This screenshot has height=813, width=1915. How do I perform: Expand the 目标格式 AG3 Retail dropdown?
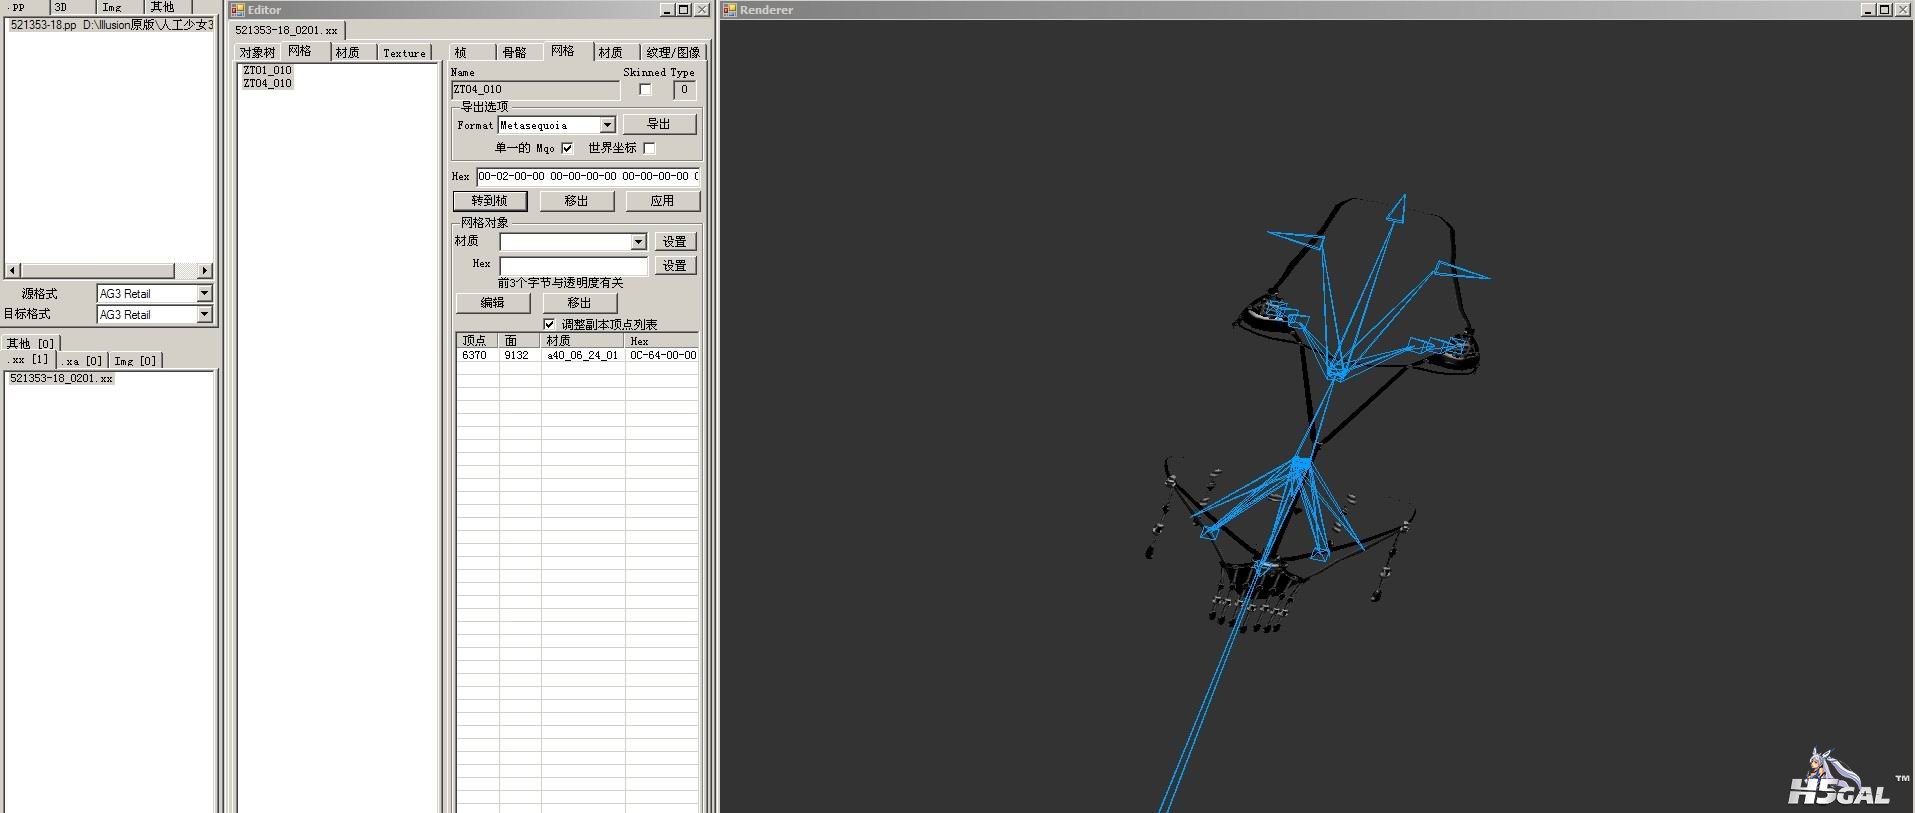click(204, 314)
